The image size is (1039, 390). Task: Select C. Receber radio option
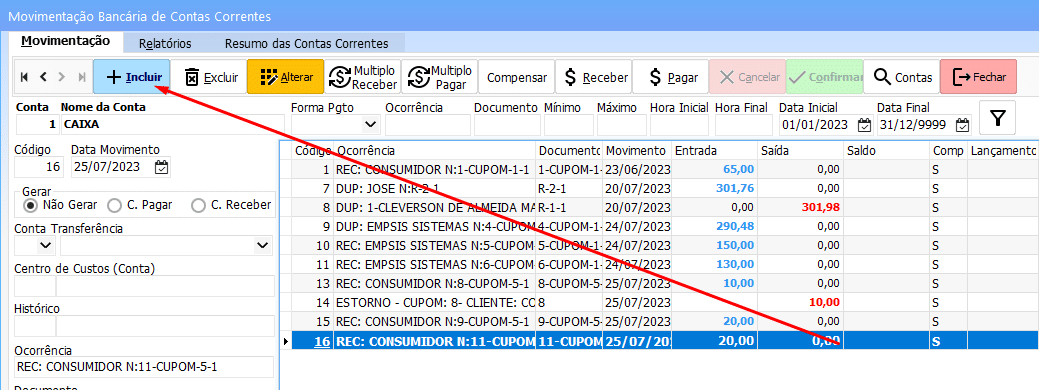pyautogui.click(x=231, y=205)
